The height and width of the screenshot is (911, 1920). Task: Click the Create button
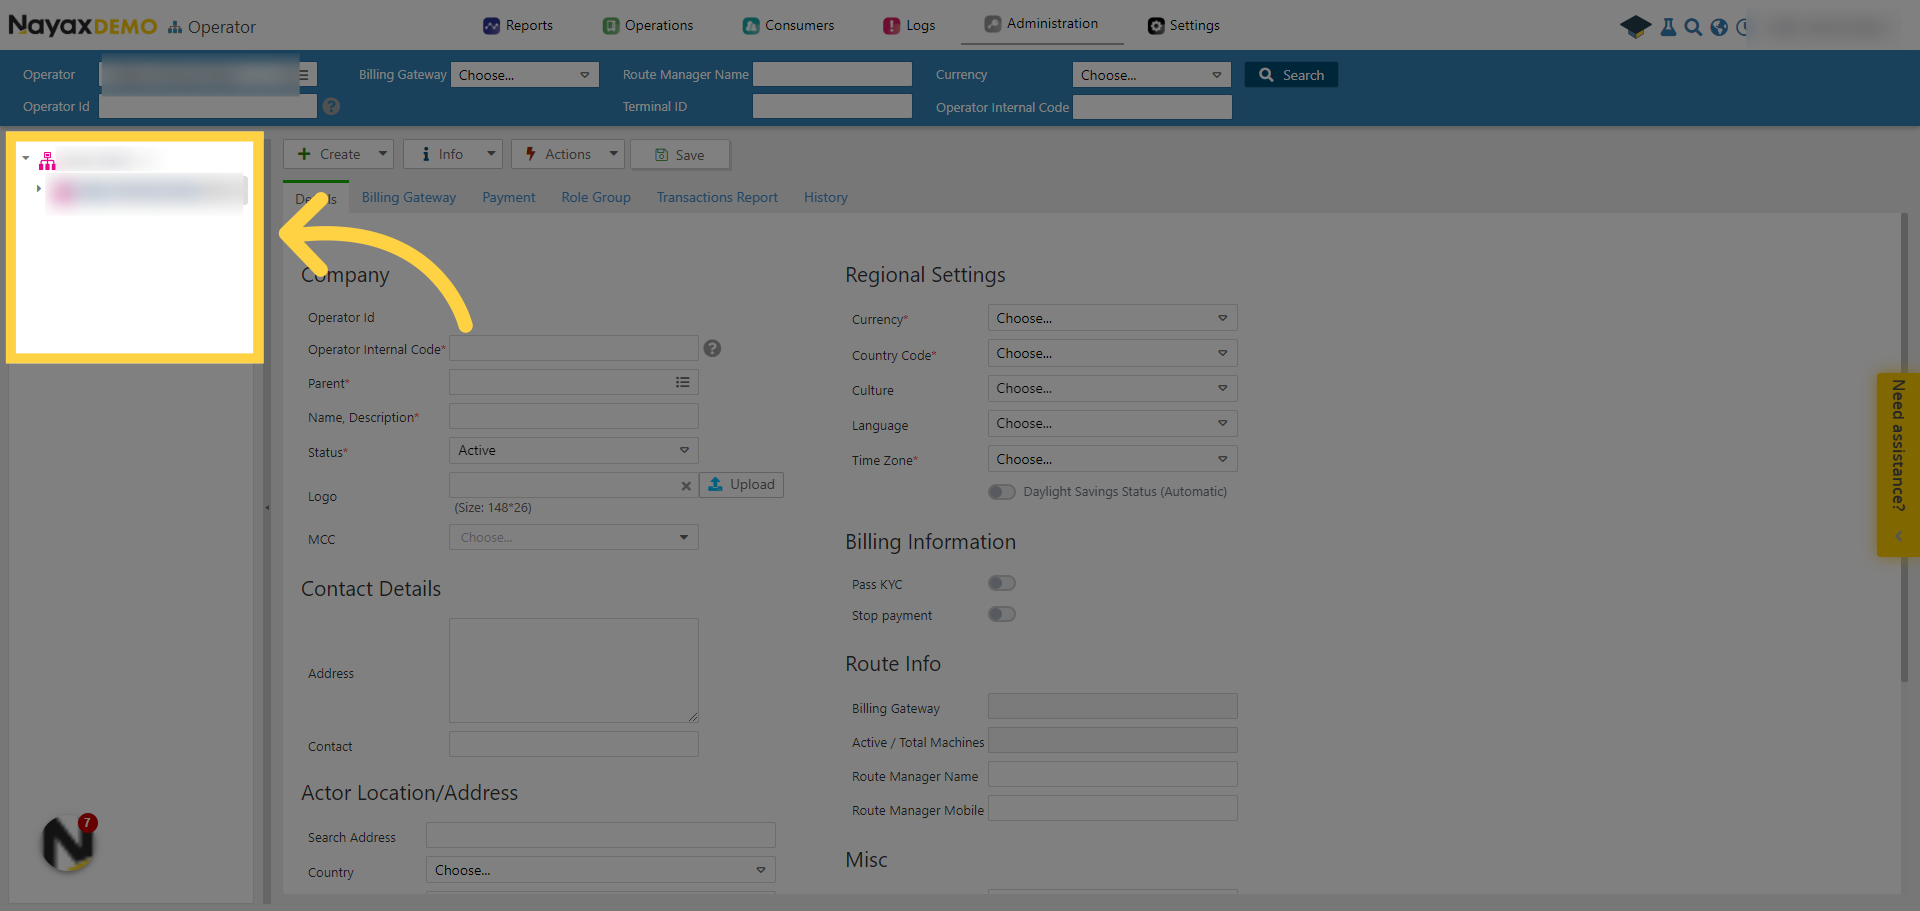[x=330, y=154]
